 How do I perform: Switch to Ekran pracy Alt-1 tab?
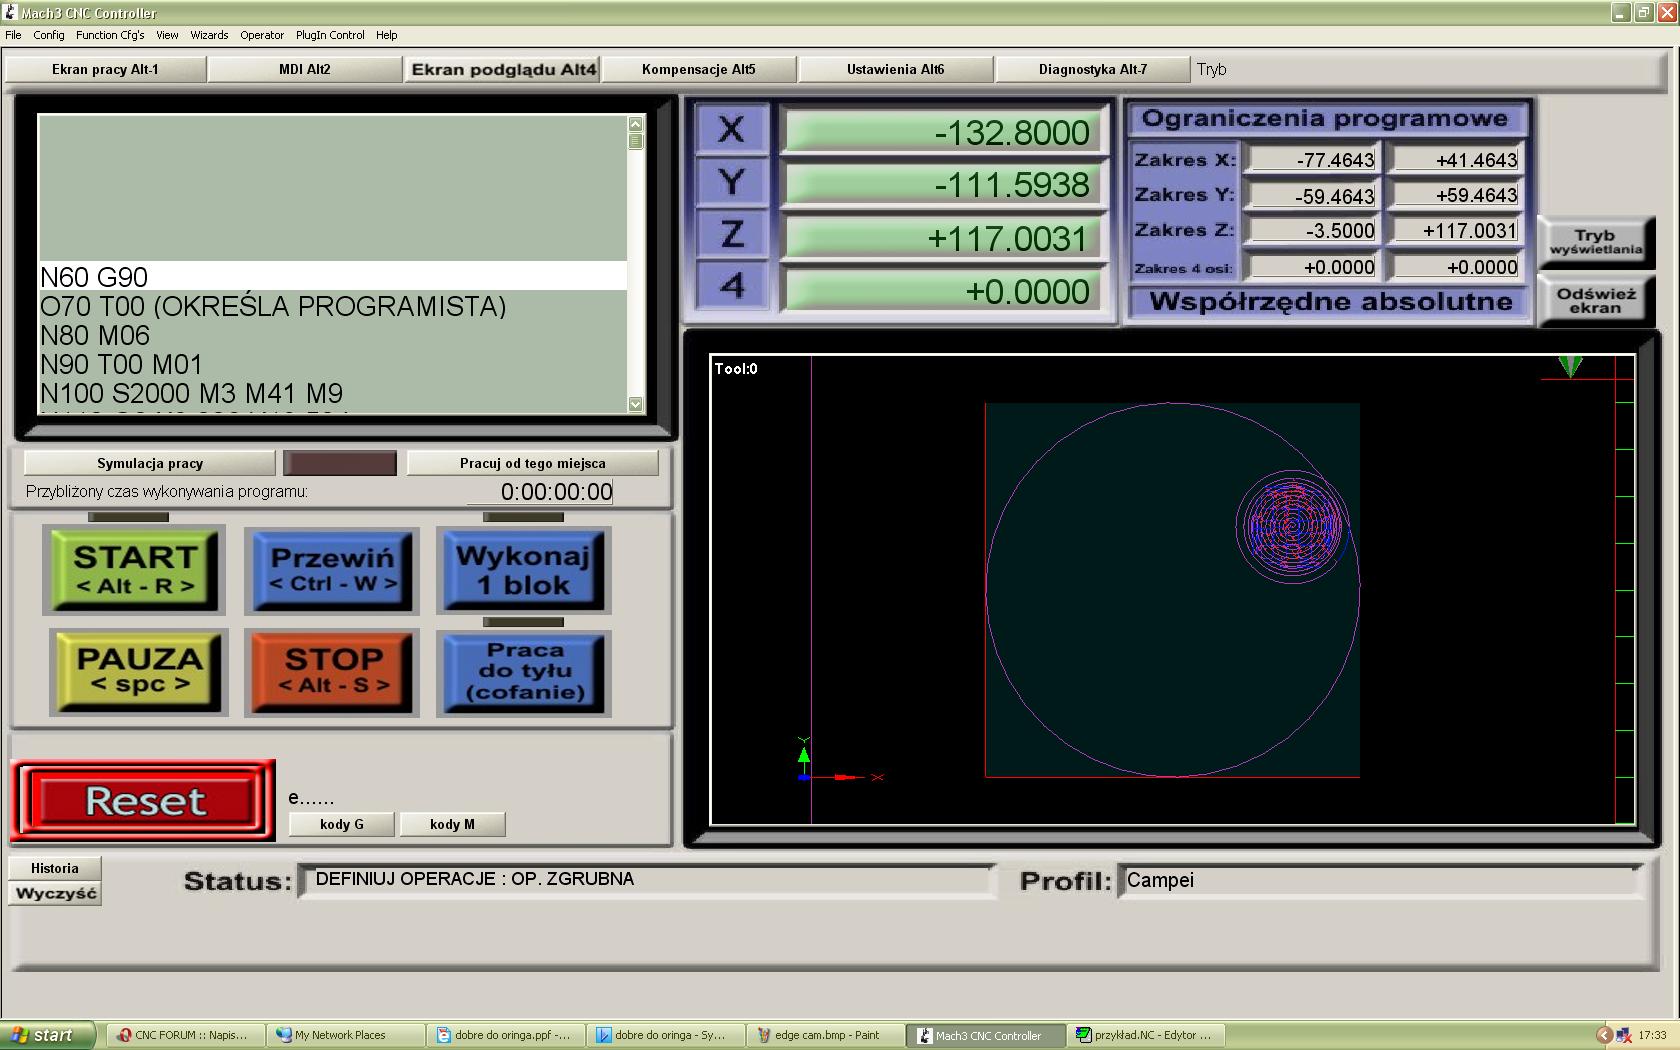(x=105, y=69)
